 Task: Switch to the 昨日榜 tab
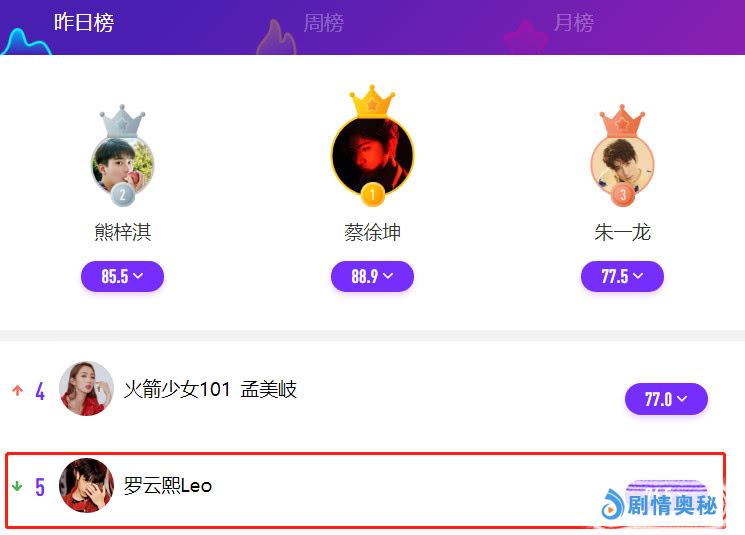[84, 22]
